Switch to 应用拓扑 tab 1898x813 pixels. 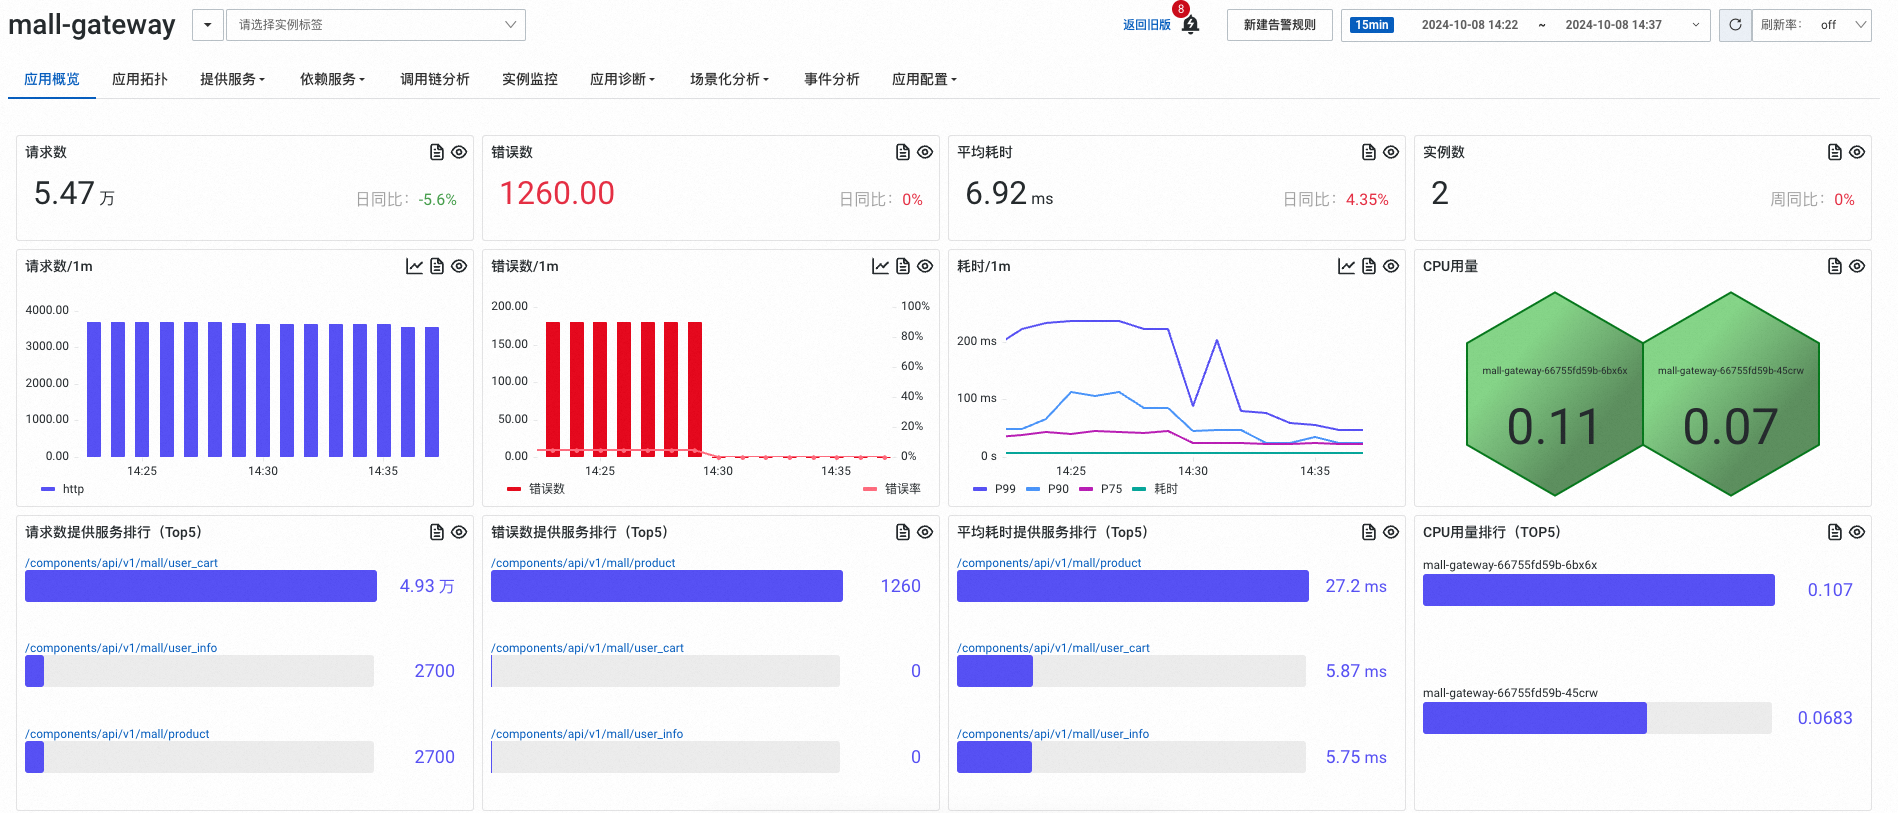[140, 79]
